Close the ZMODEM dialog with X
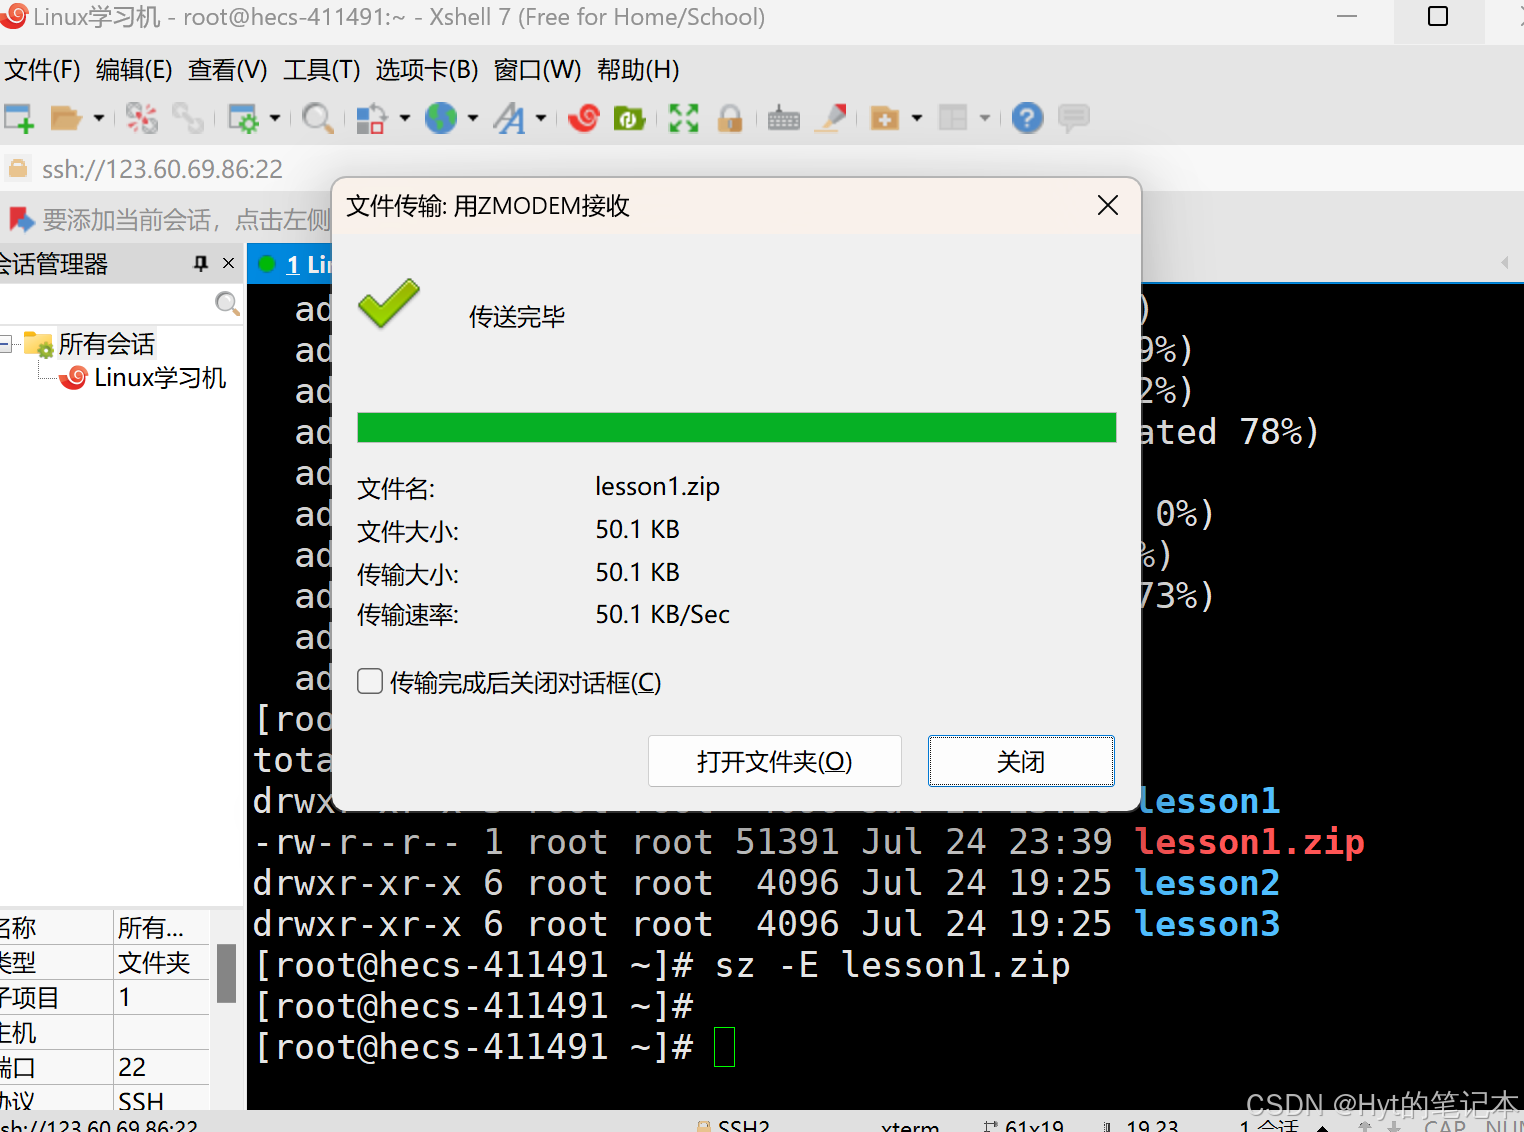This screenshot has width=1524, height=1132. click(1107, 205)
